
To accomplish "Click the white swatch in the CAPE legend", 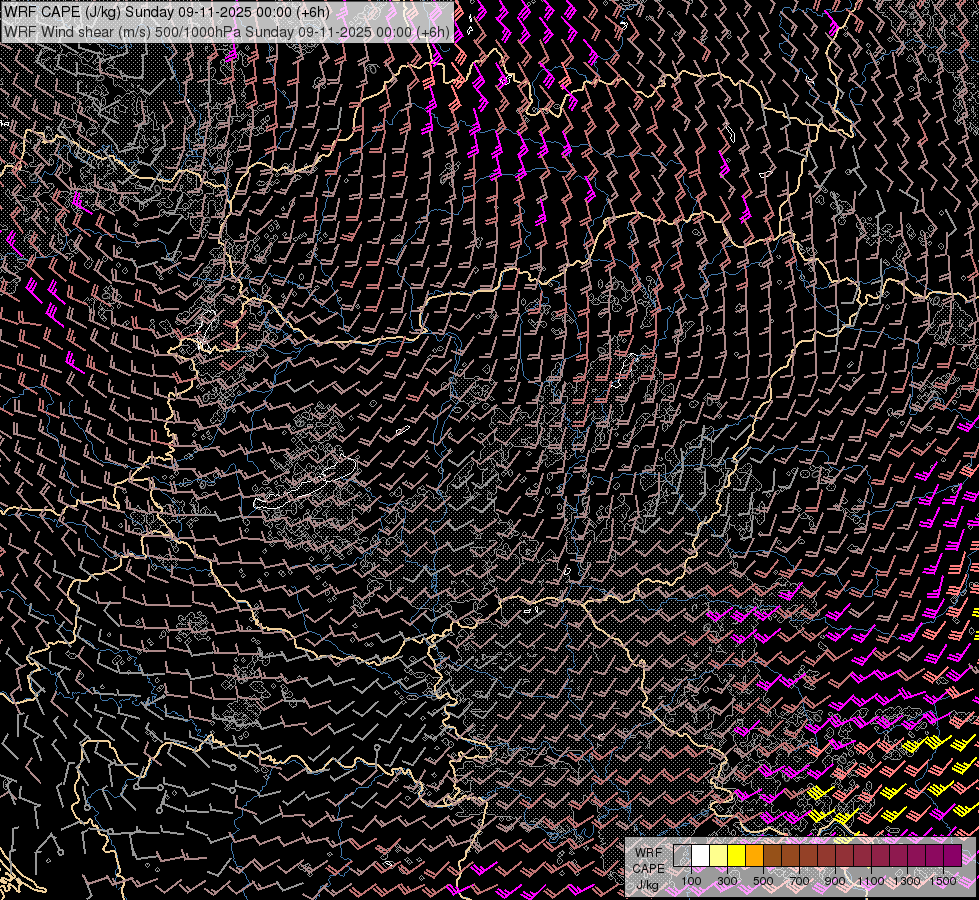I will (701, 855).
